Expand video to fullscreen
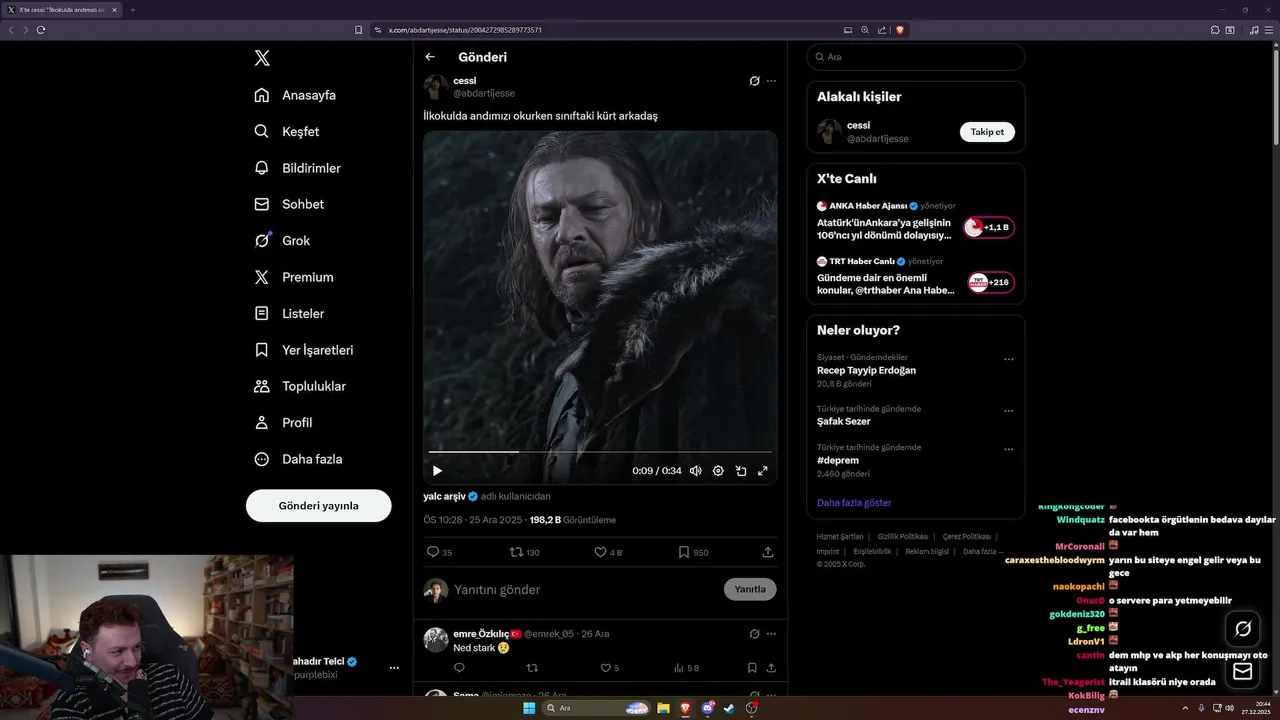This screenshot has height=720, width=1280. 763,471
